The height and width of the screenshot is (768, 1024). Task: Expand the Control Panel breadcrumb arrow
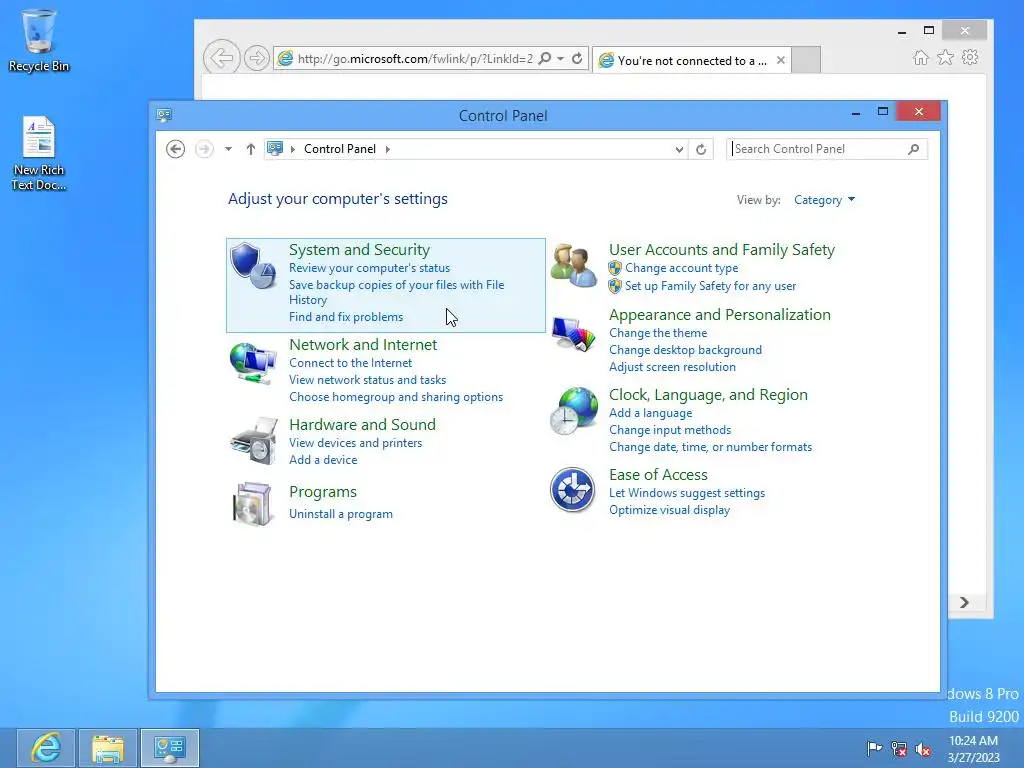click(x=388, y=149)
